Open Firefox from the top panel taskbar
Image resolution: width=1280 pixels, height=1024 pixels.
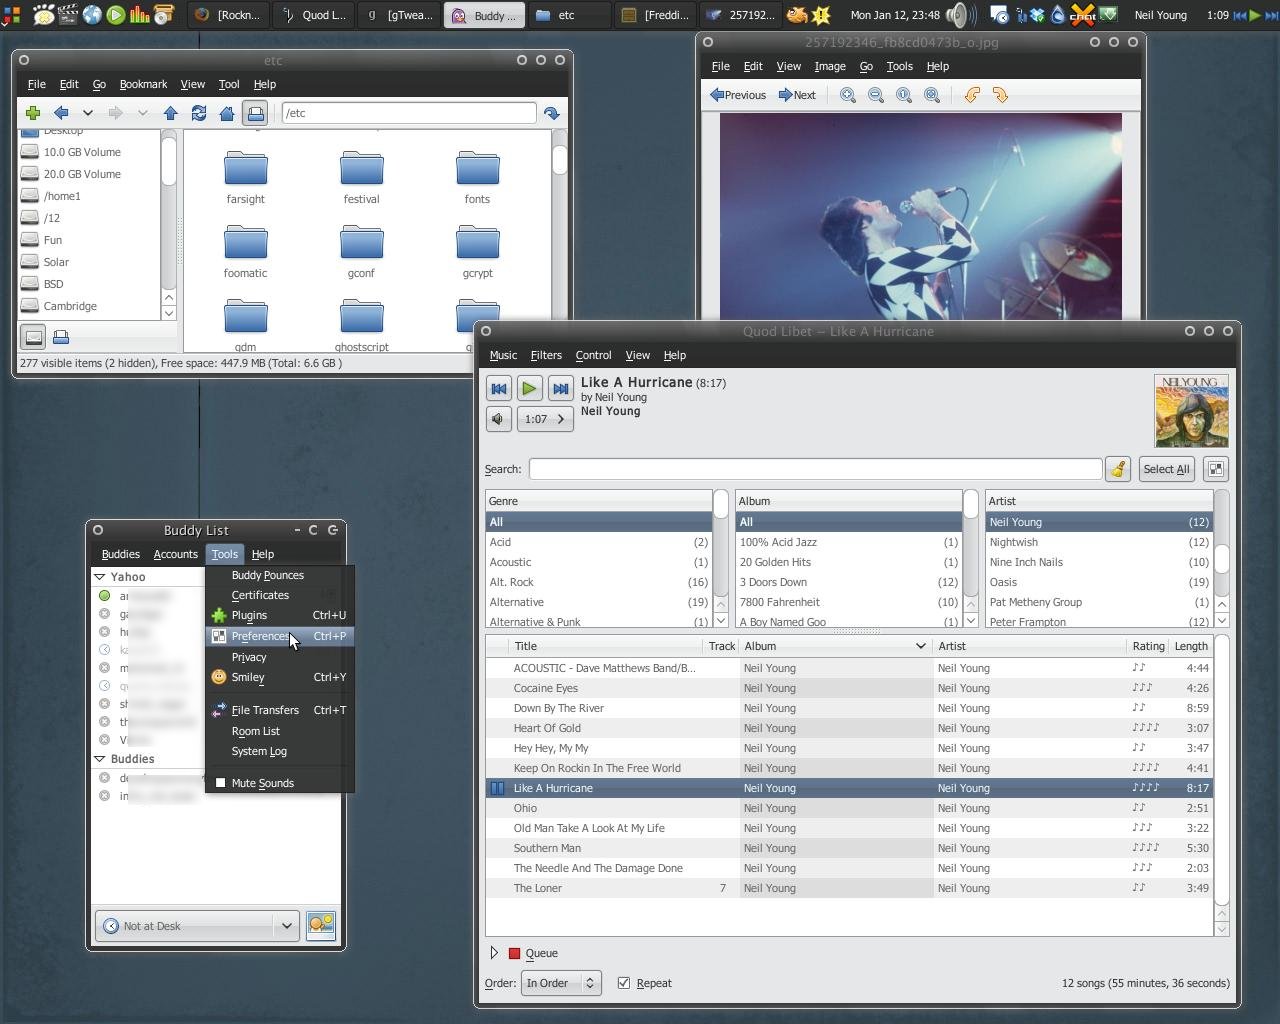pos(228,15)
